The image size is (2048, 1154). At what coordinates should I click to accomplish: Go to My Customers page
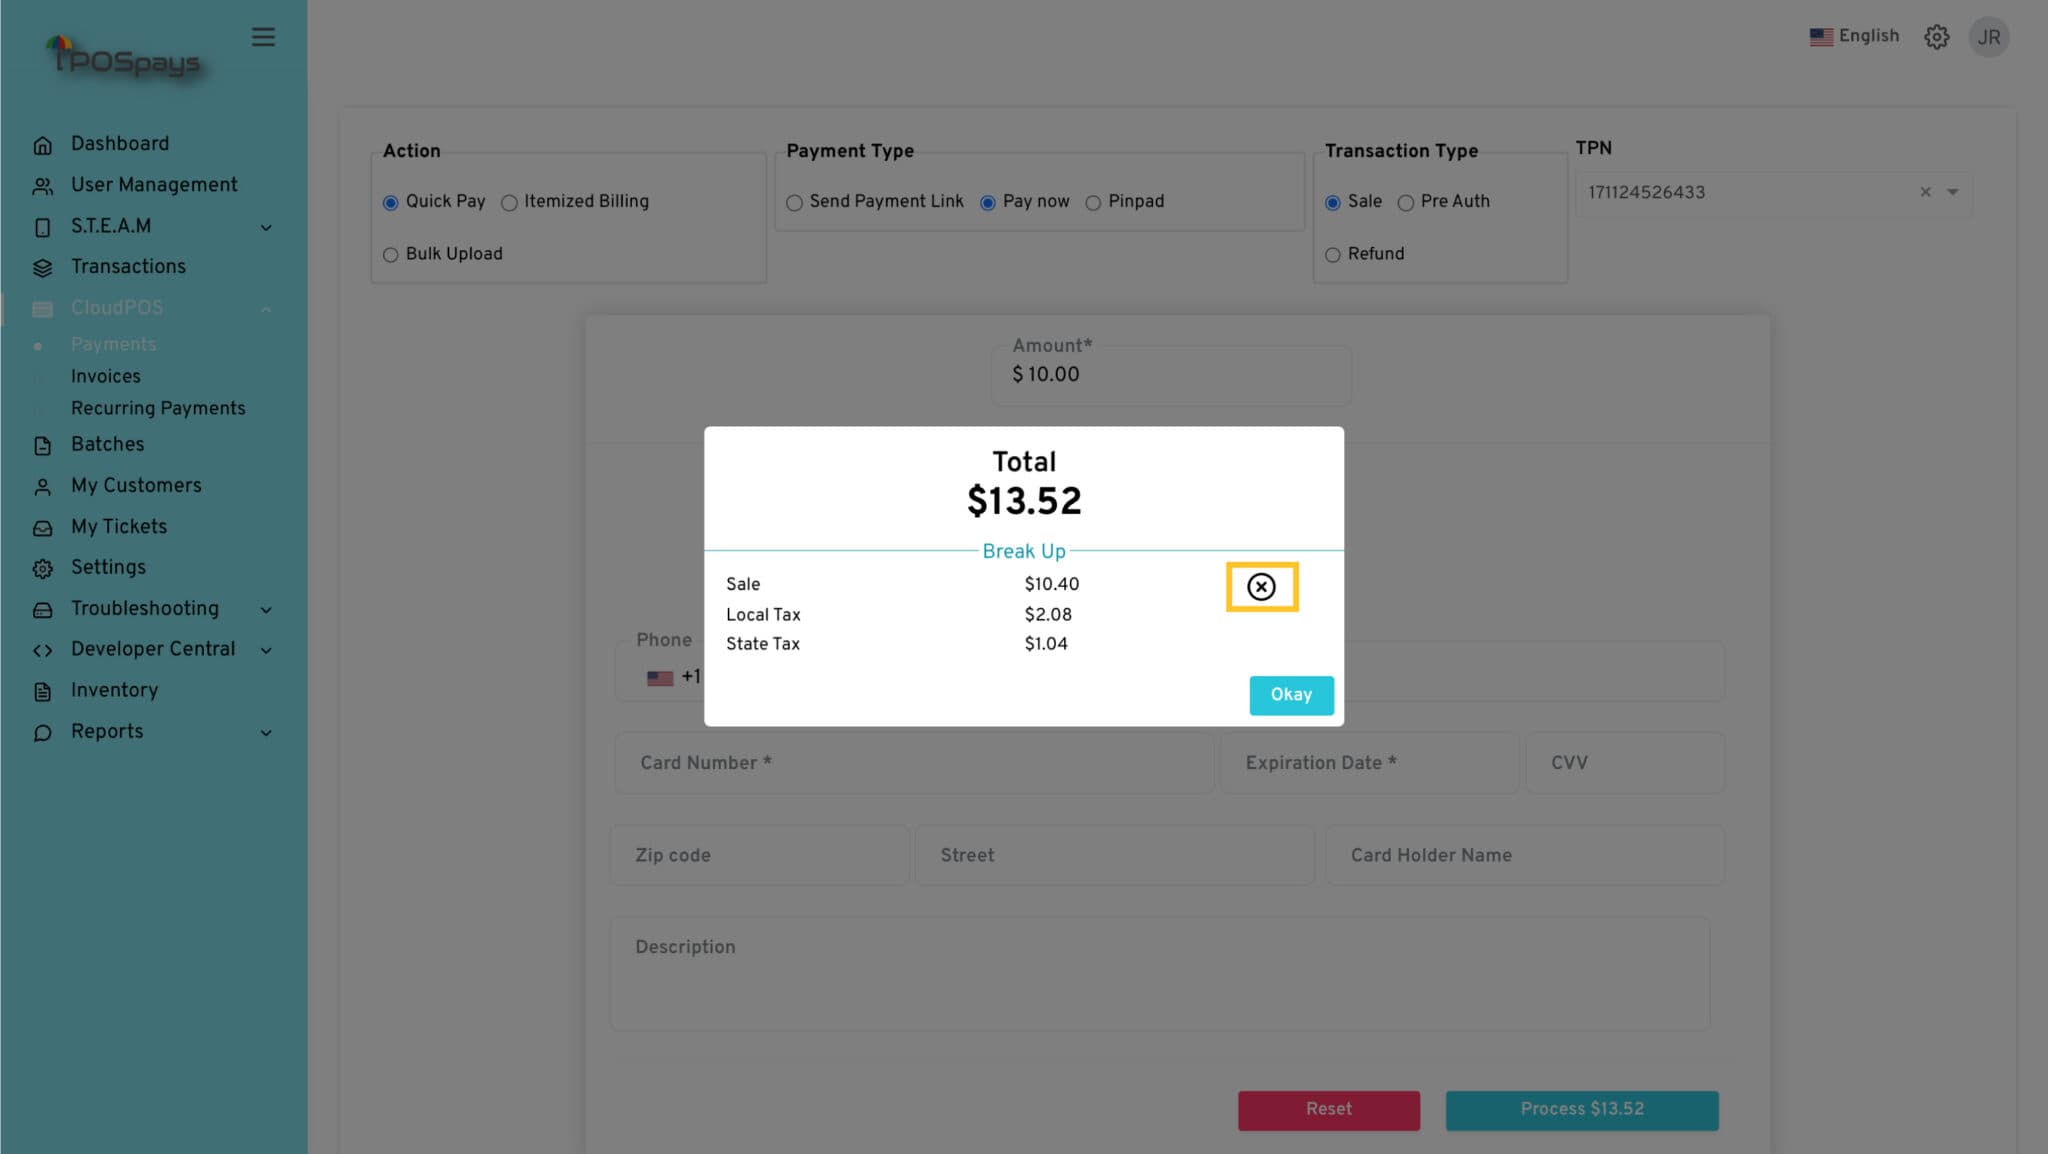tap(136, 485)
